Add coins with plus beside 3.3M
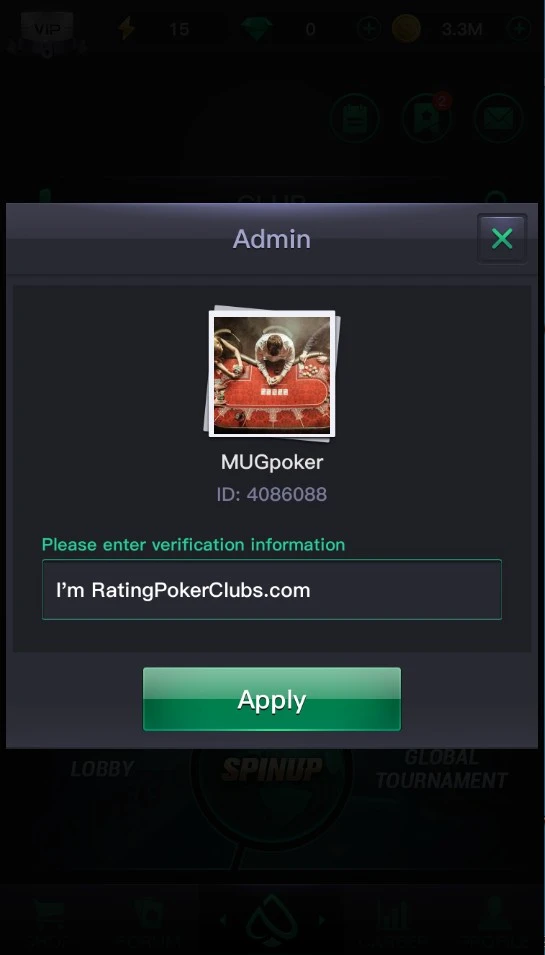 (x=519, y=29)
